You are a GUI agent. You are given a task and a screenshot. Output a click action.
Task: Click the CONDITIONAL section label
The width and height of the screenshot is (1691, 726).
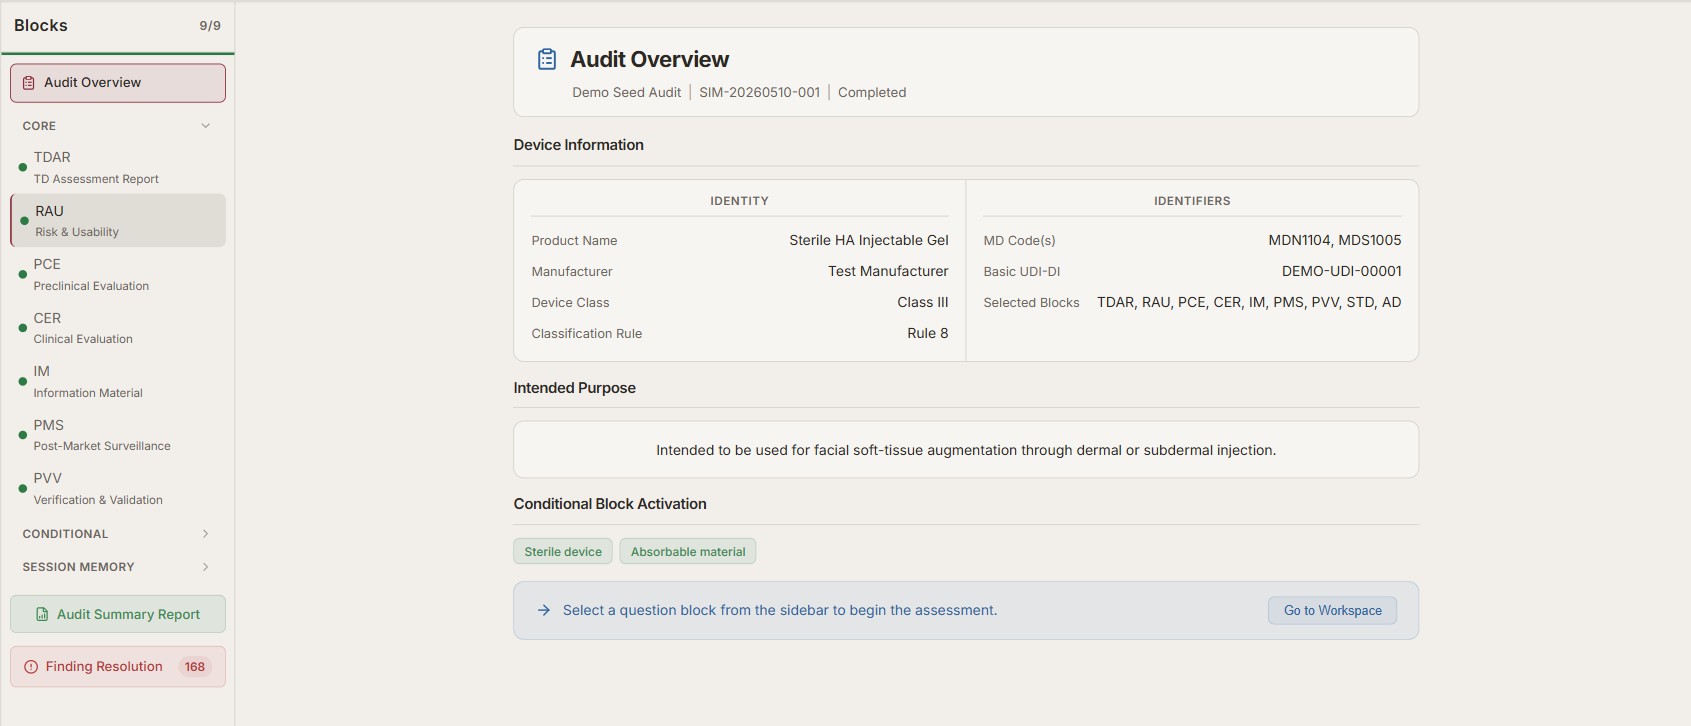(65, 534)
